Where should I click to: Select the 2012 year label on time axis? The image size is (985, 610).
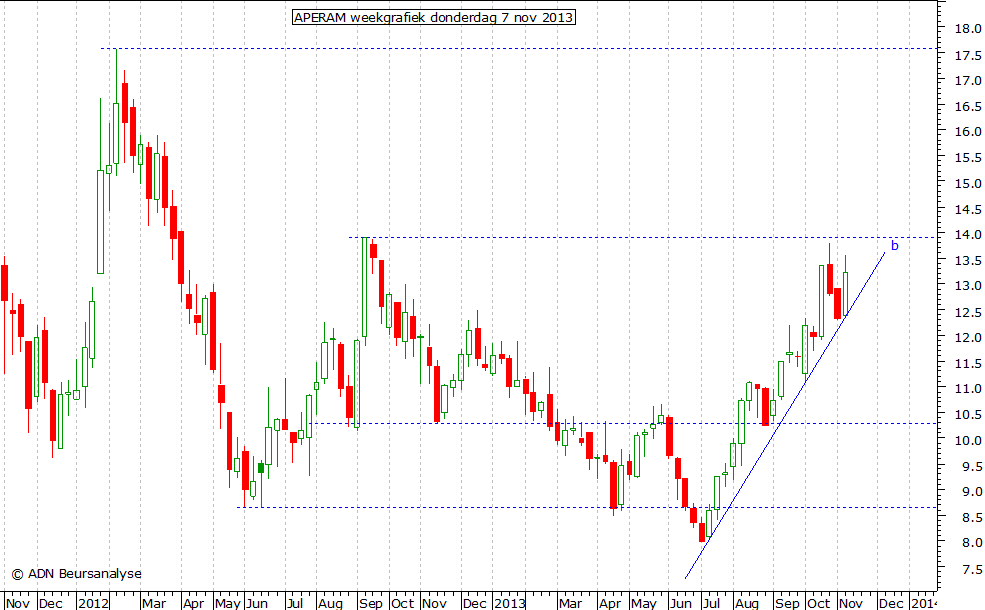93,603
